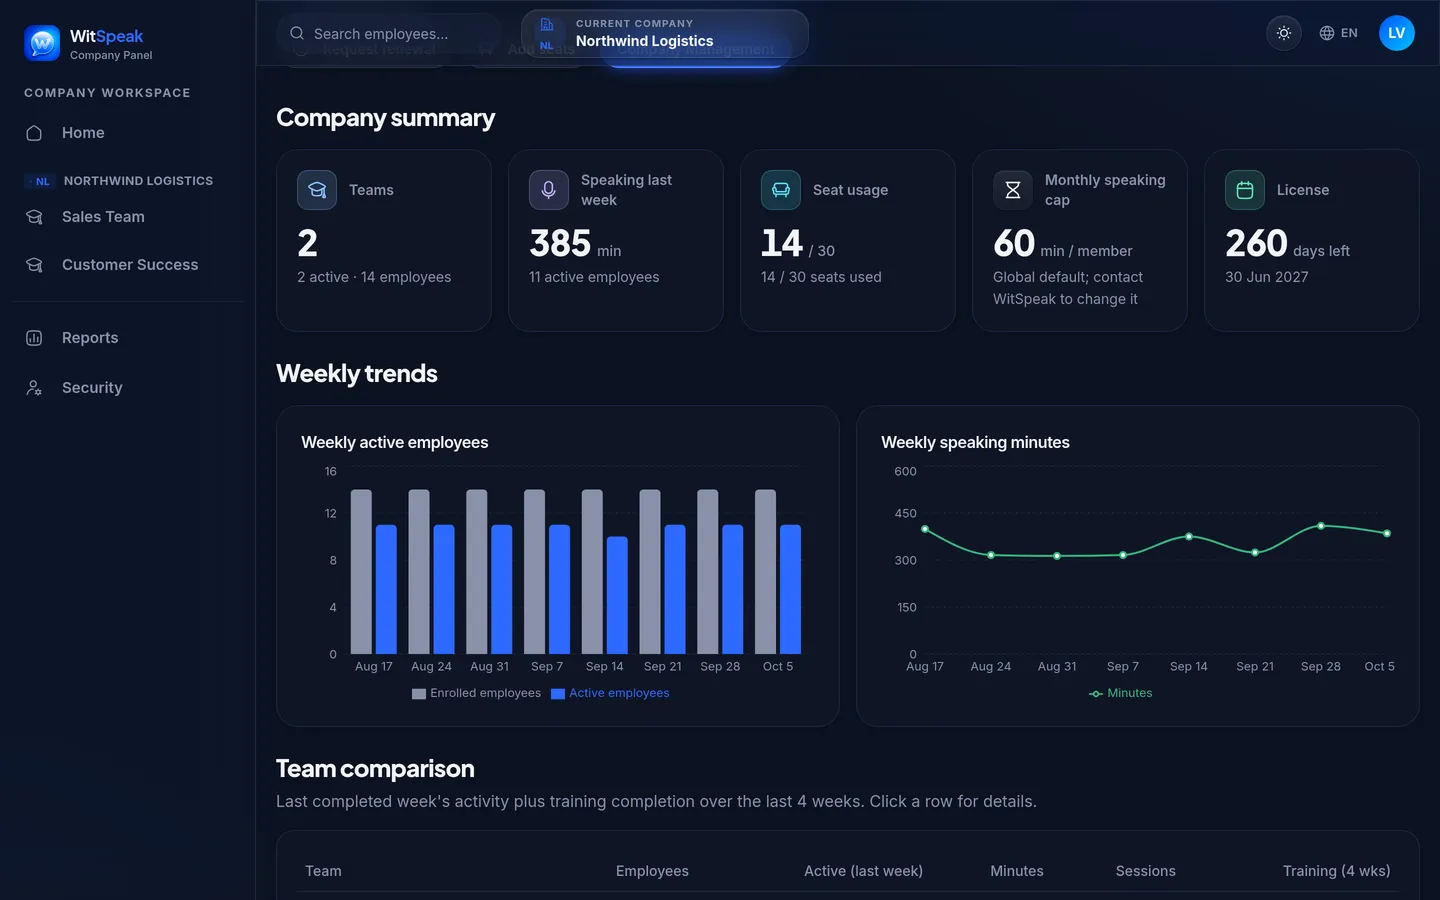
Task: Toggle Active employees legend series
Action: [610, 693]
